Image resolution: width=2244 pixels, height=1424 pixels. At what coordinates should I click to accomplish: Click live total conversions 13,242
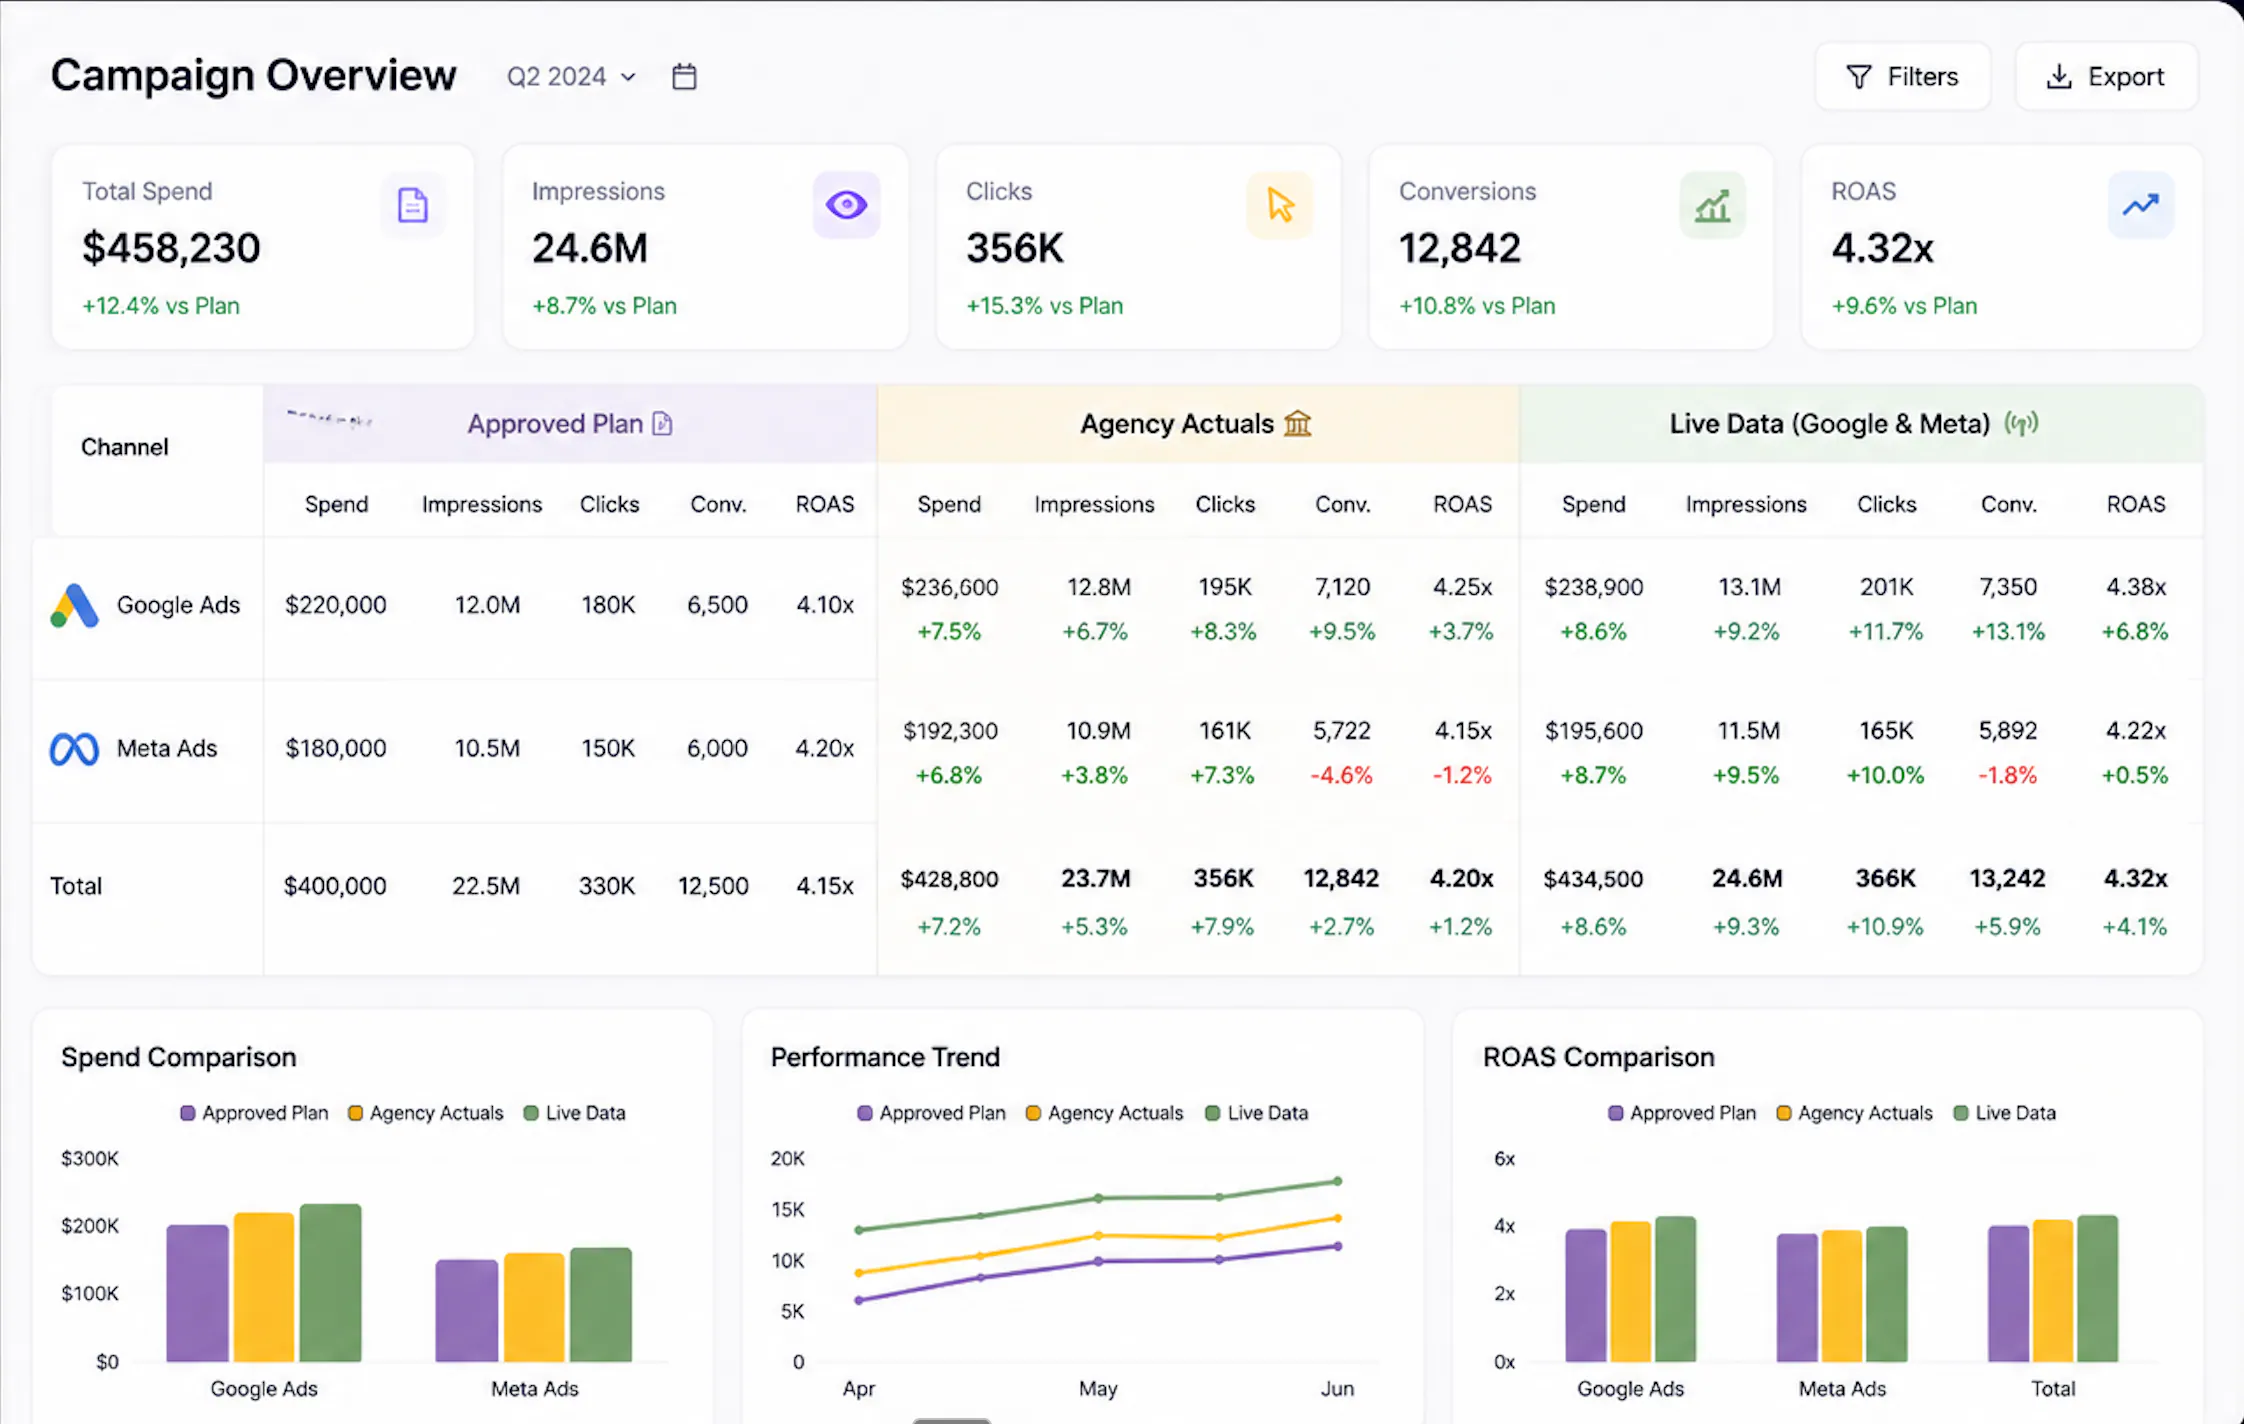click(x=2008, y=879)
